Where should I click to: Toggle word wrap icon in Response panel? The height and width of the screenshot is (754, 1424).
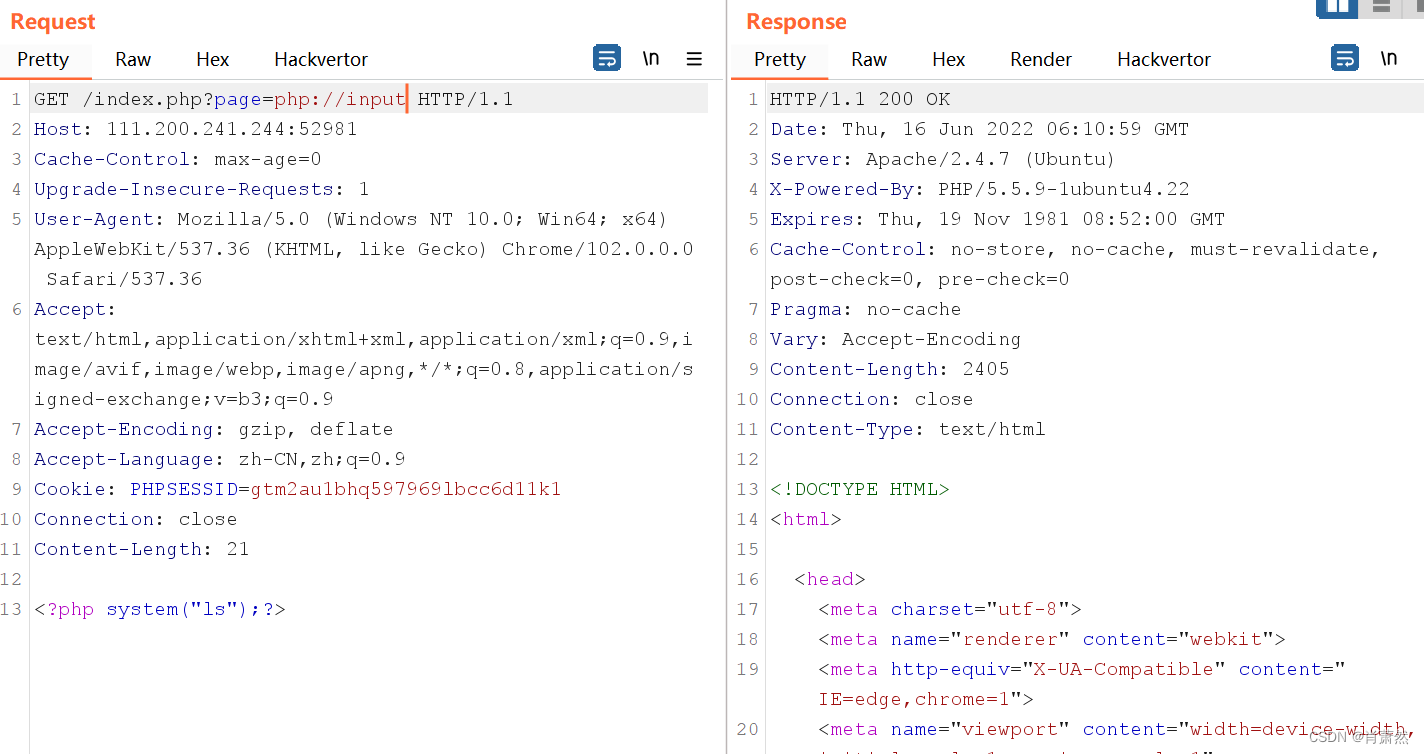coord(1345,58)
